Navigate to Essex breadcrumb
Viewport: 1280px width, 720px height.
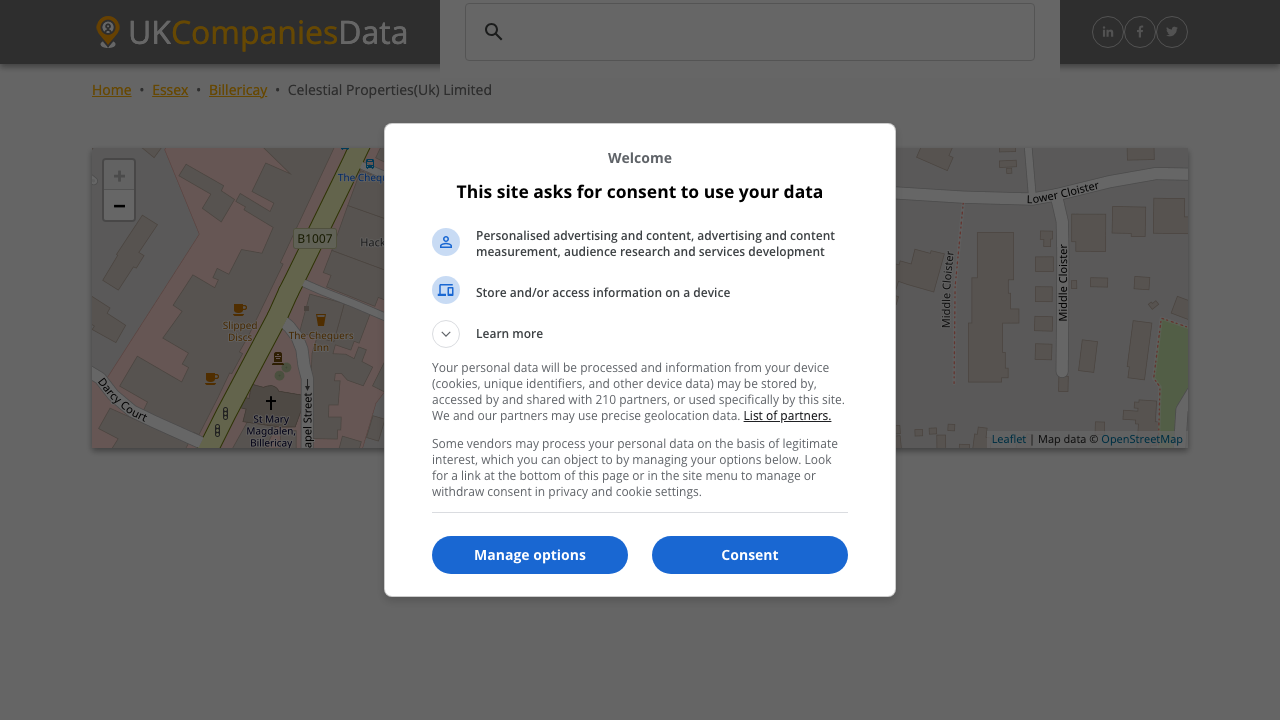click(x=170, y=90)
